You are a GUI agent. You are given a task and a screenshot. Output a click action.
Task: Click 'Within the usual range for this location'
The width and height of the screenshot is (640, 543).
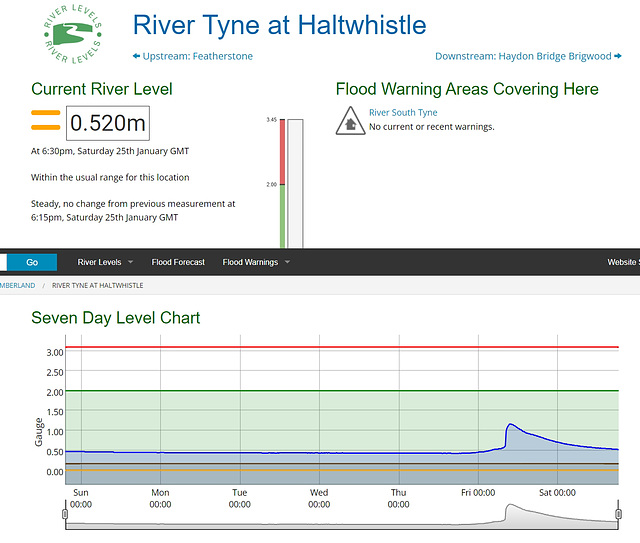[x=110, y=178]
